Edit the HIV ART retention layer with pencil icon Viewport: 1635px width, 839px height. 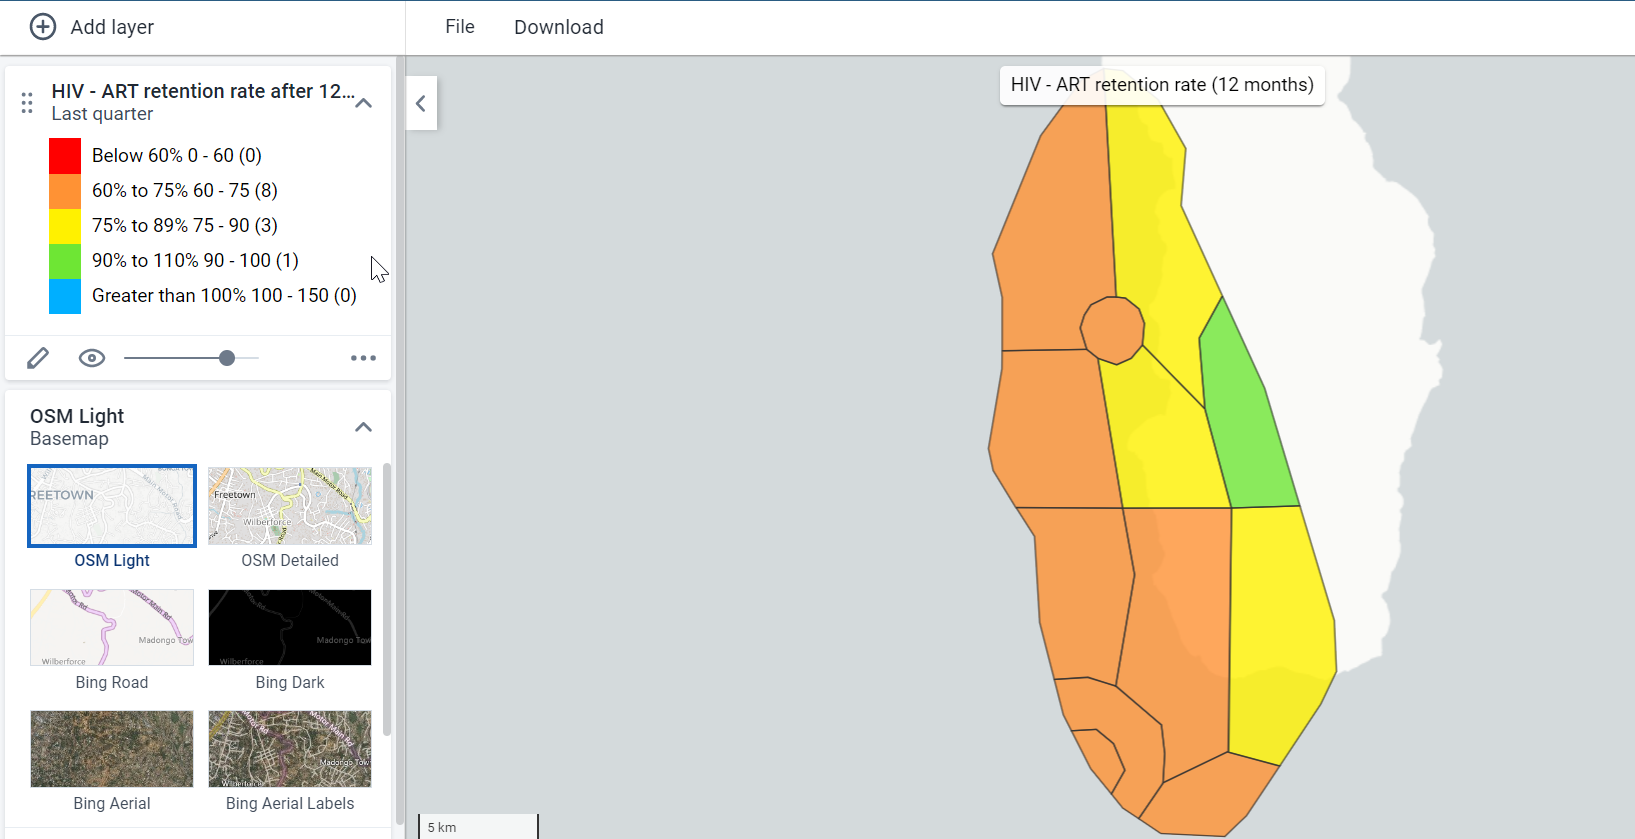tap(38, 358)
